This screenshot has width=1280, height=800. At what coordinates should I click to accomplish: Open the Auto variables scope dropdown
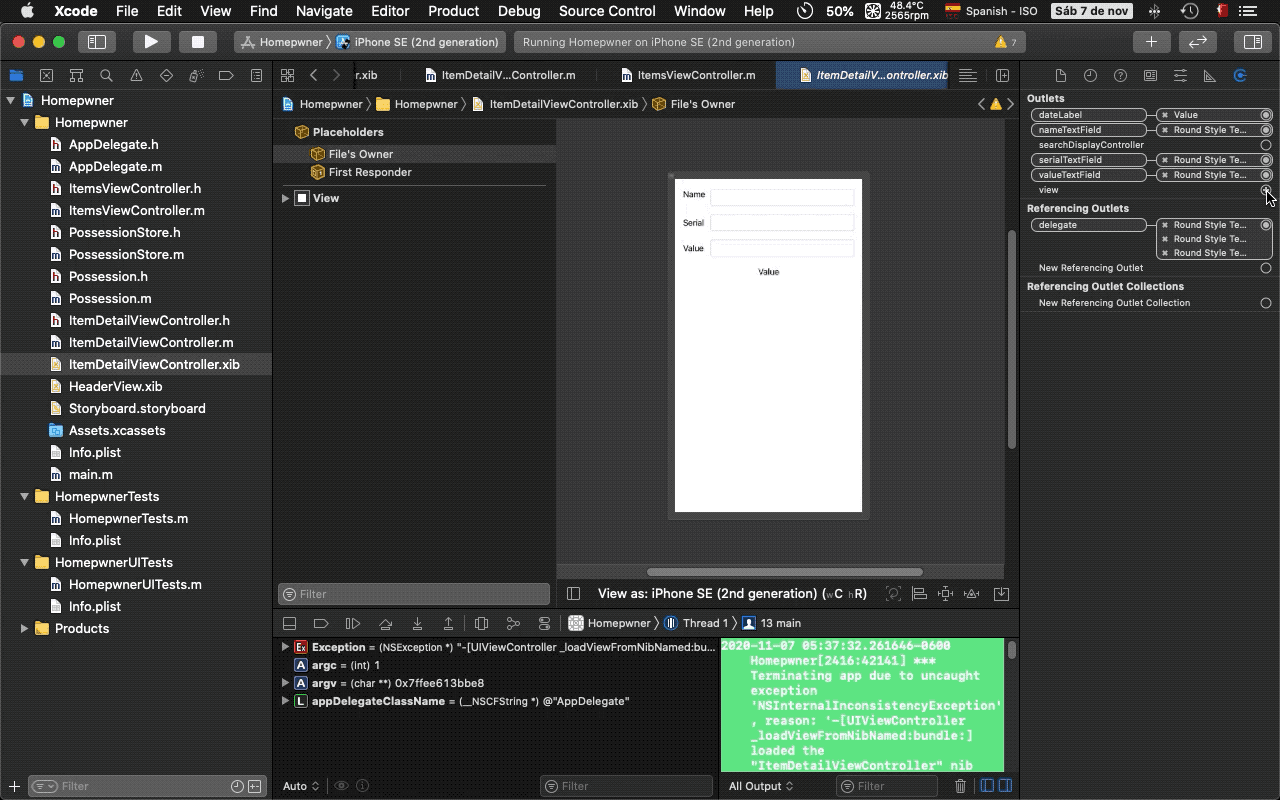click(x=301, y=786)
